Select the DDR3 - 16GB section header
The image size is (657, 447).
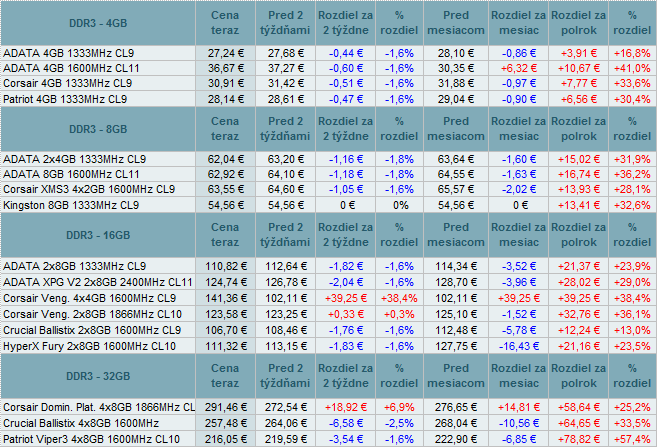click(98, 235)
